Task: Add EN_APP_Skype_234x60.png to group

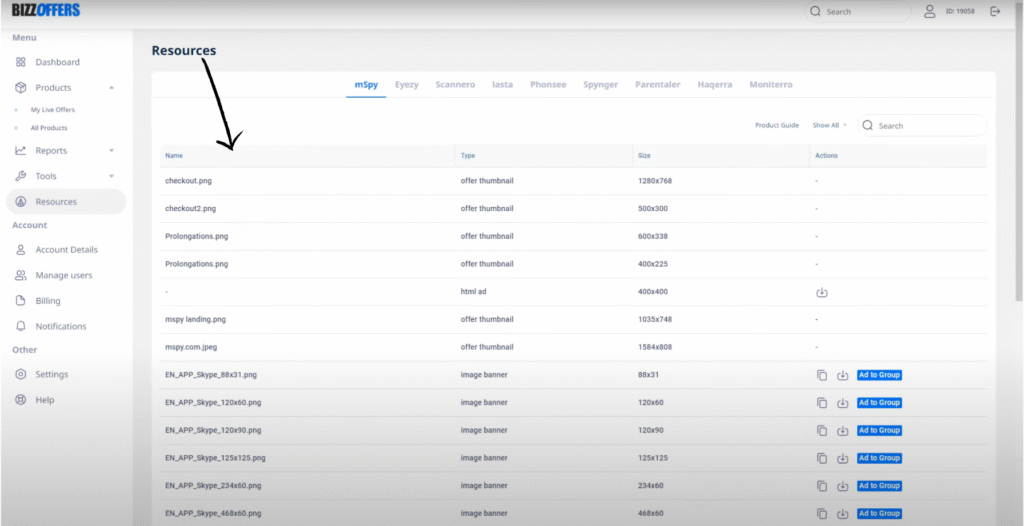Action: [x=879, y=485]
